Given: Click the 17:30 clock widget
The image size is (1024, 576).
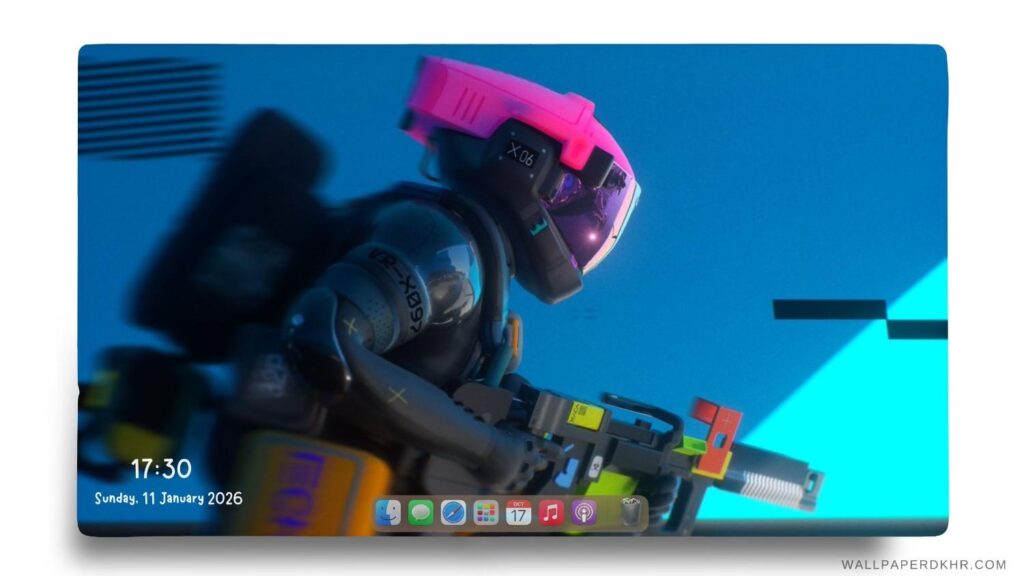Looking at the screenshot, I should 161,468.
